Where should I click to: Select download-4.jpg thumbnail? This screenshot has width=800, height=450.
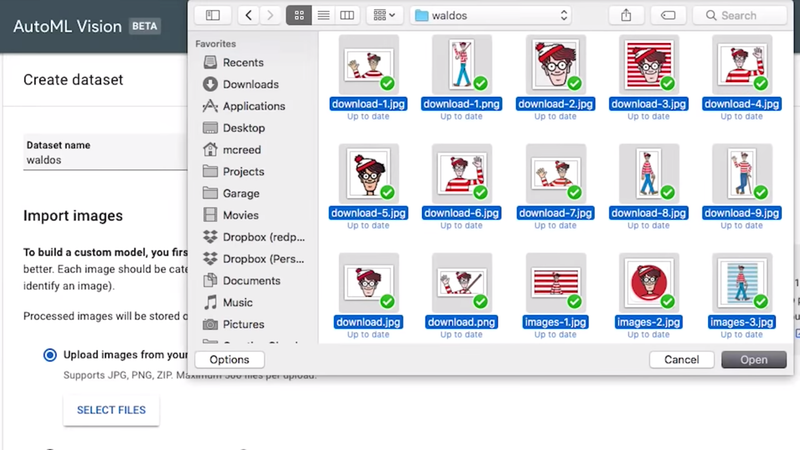click(742, 65)
